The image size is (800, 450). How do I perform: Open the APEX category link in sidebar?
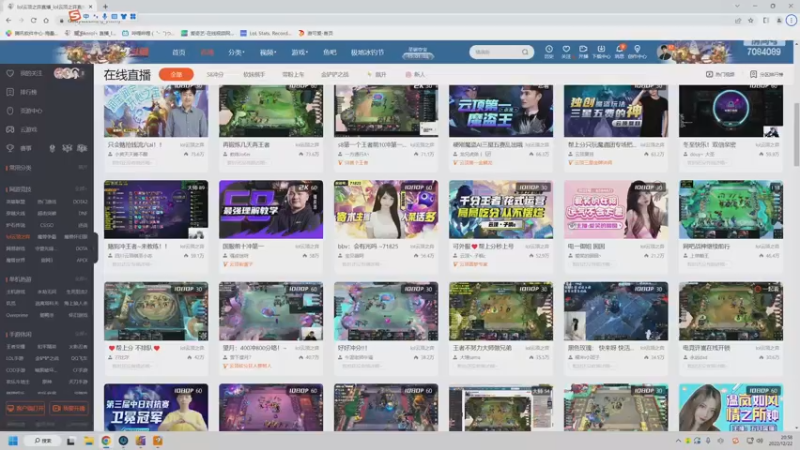tap(82, 260)
